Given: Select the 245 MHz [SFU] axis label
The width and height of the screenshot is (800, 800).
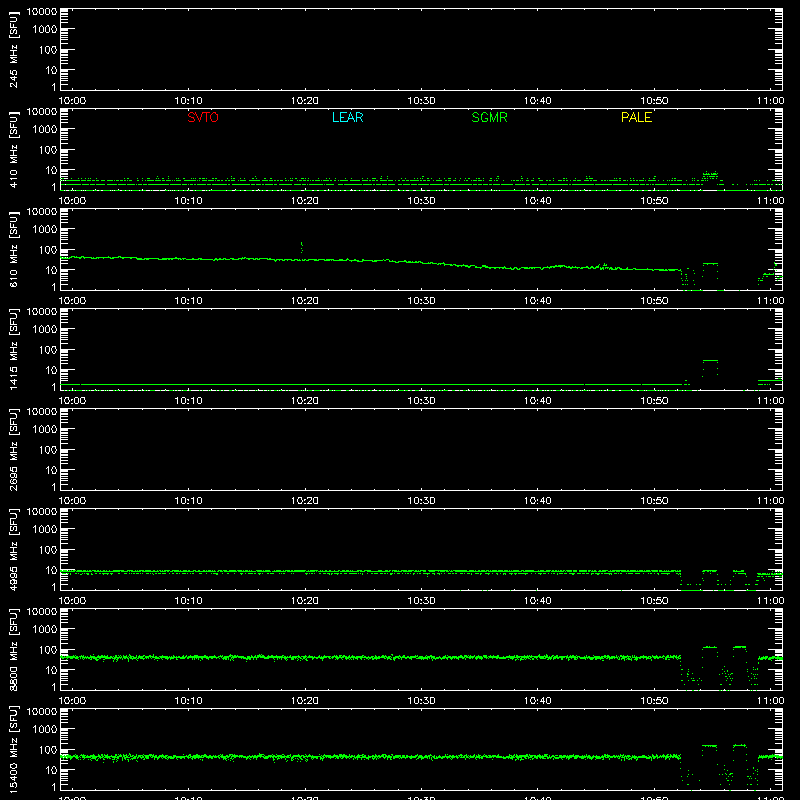Looking at the screenshot, I should point(13,49).
